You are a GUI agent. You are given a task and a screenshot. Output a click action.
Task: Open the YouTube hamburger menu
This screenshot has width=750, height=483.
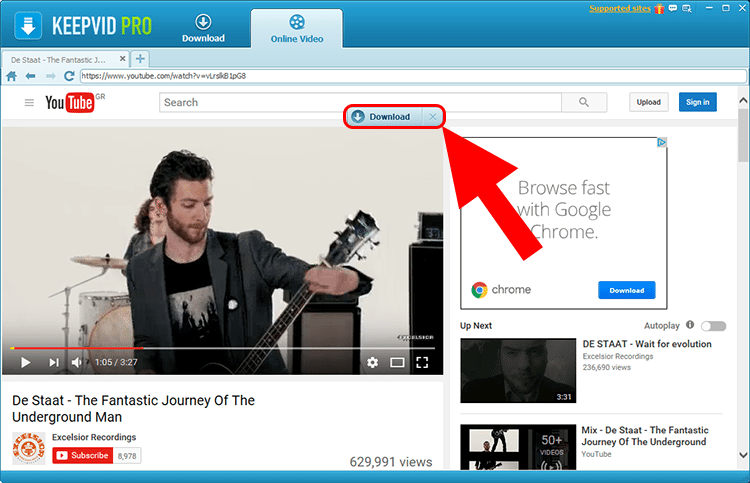[x=29, y=102]
